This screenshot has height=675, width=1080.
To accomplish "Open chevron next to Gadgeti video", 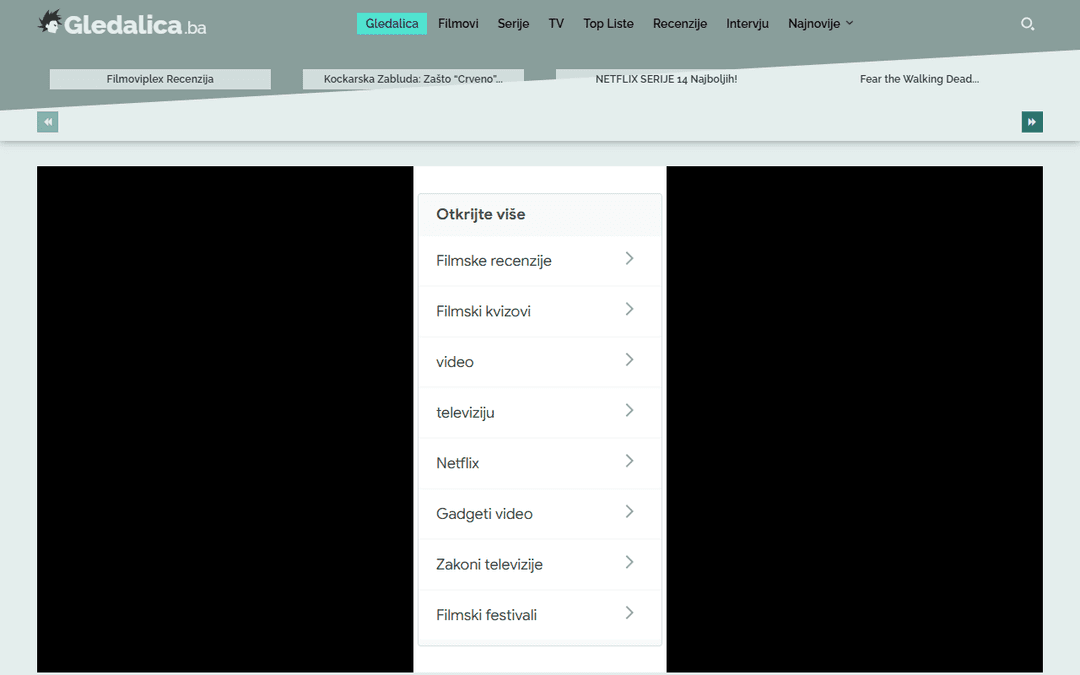I will (629, 512).
